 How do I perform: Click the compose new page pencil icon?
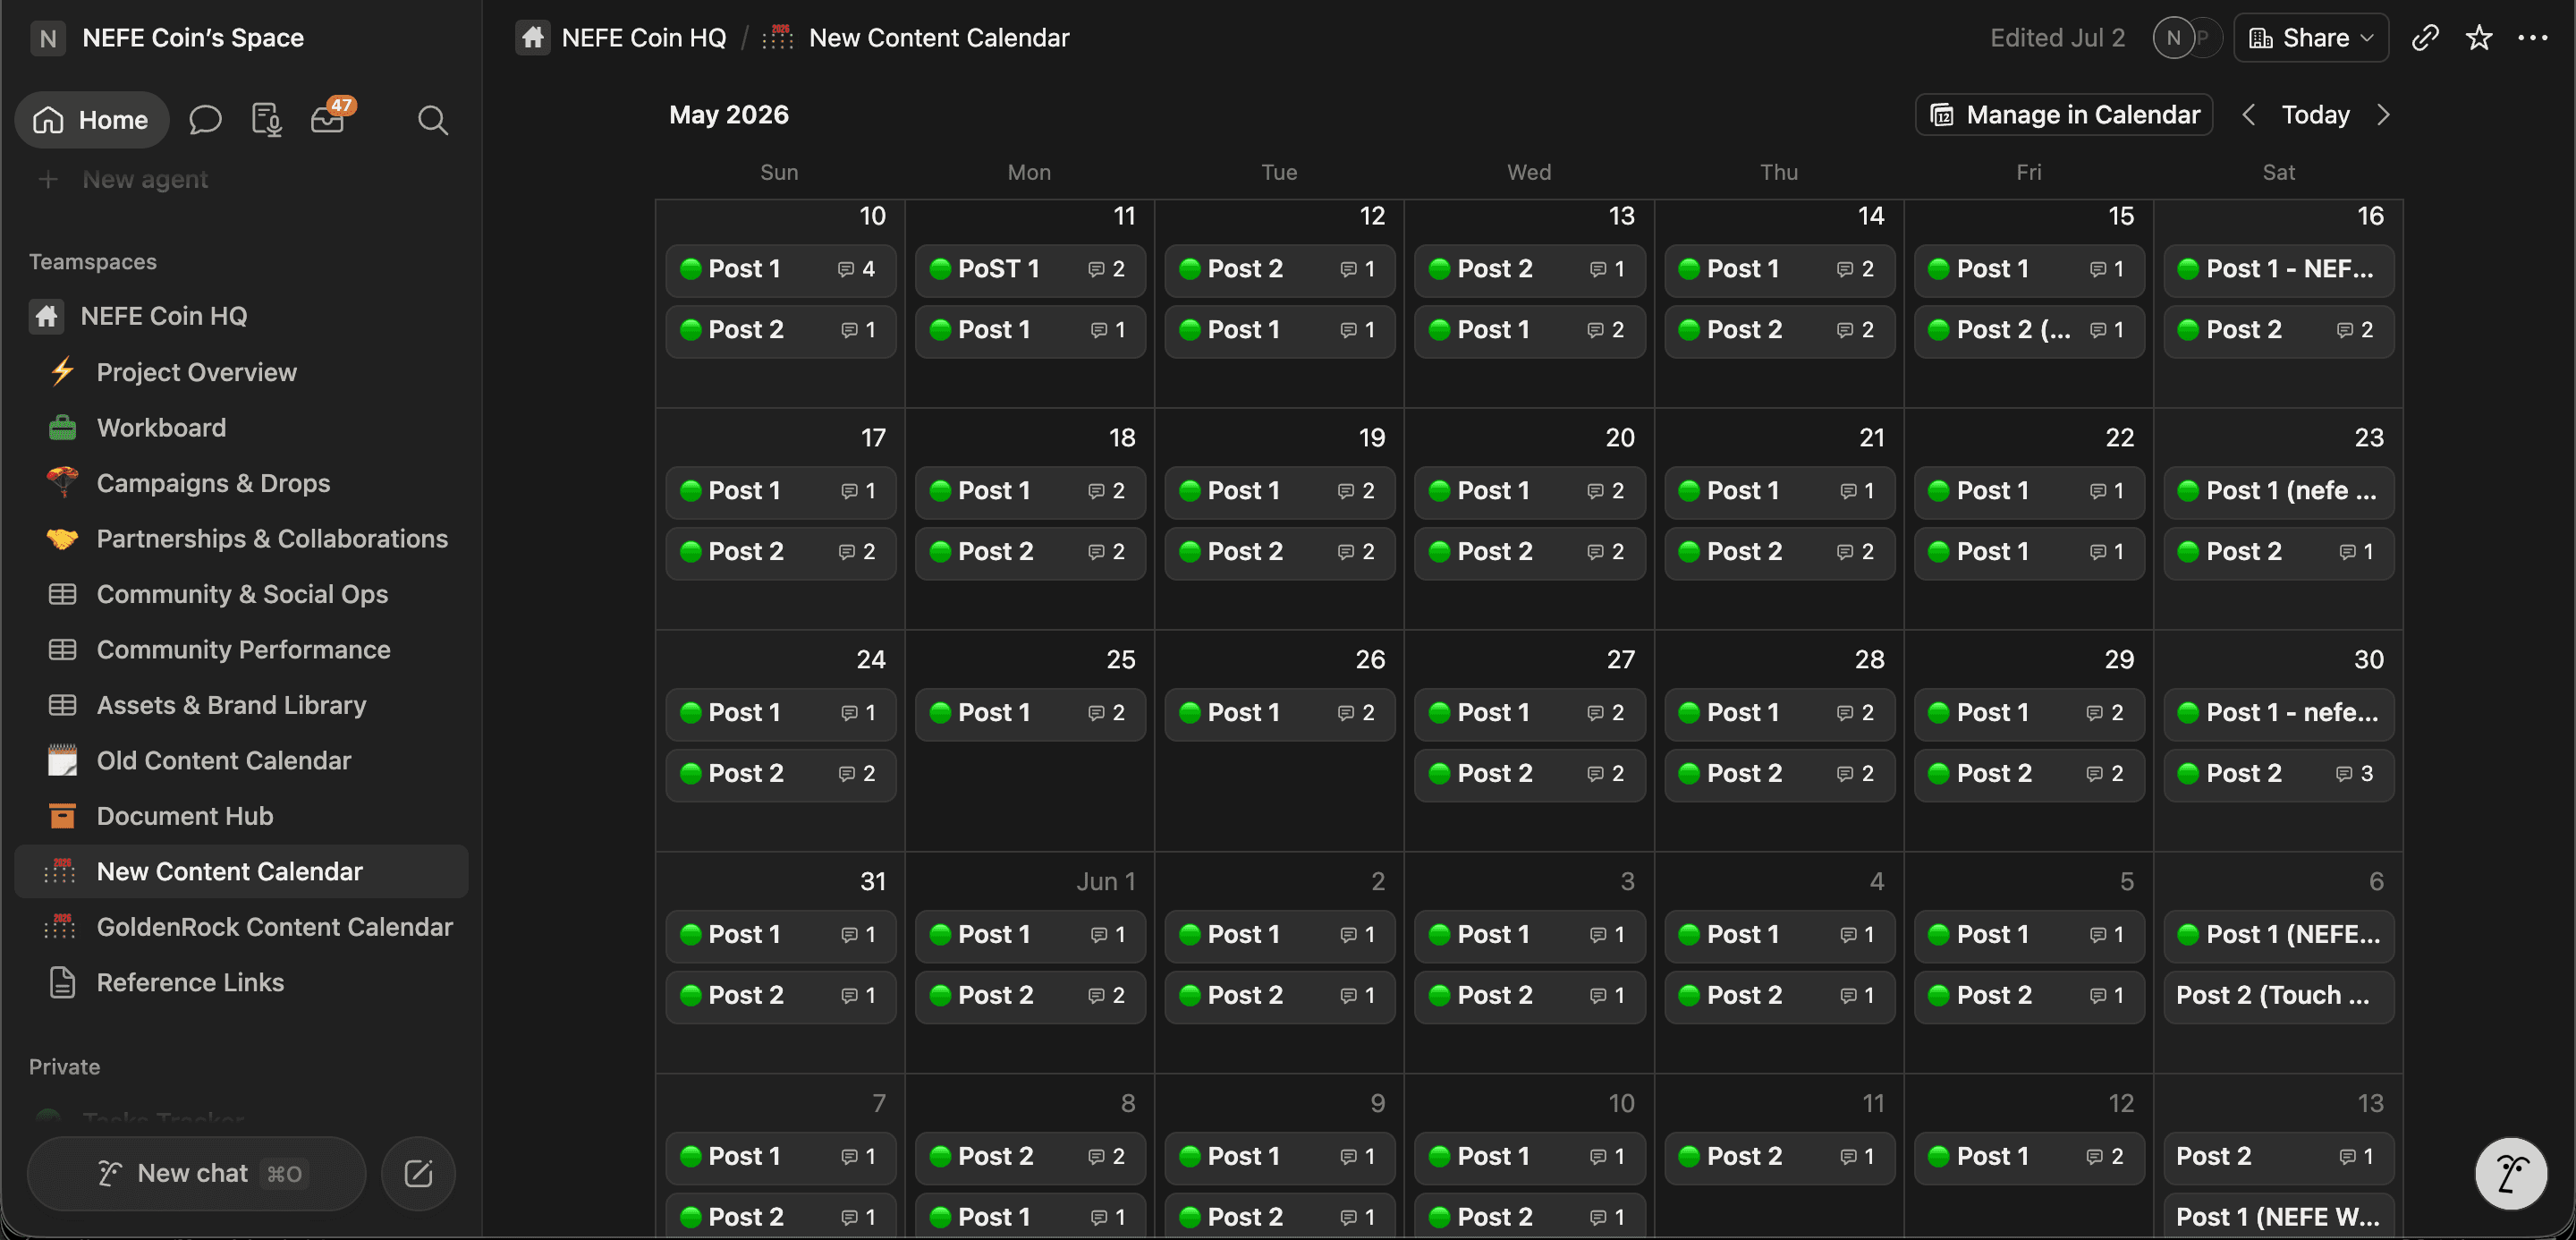[418, 1173]
